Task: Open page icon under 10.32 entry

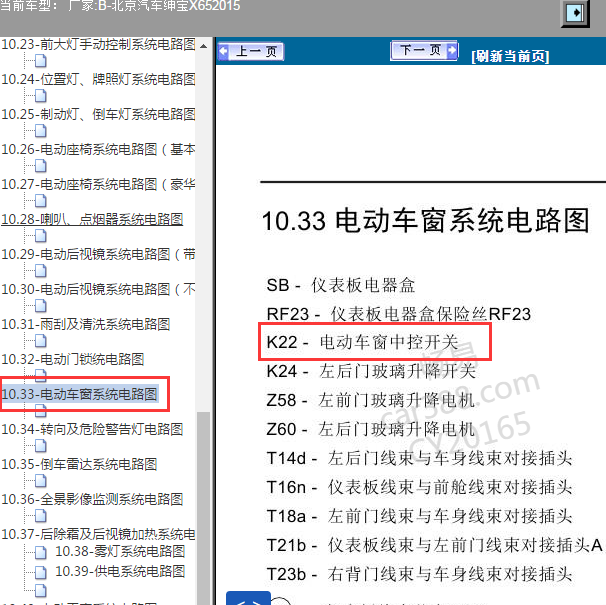Action: [x=41, y=374]
